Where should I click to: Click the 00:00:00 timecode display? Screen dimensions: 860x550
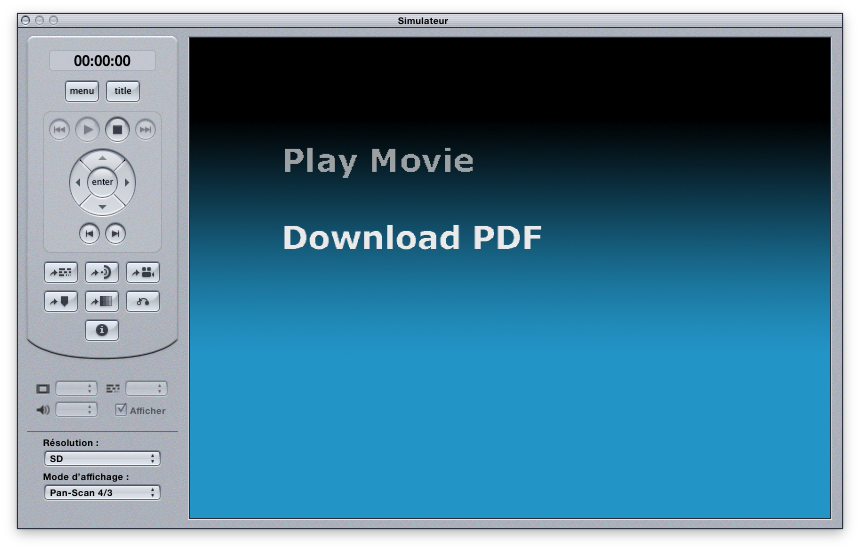coord(103,61)
